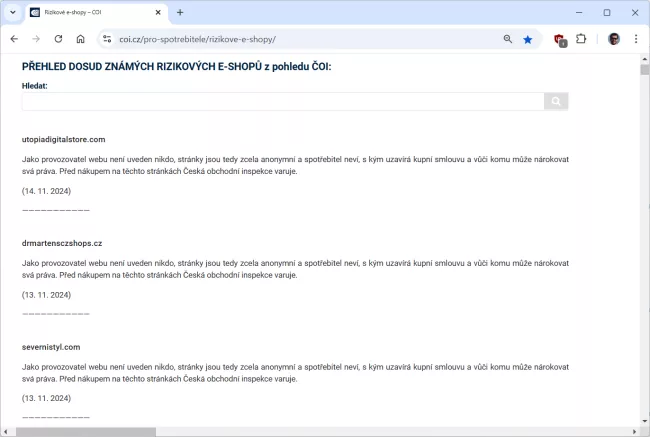Go to the browser home page

pos(80,39)
